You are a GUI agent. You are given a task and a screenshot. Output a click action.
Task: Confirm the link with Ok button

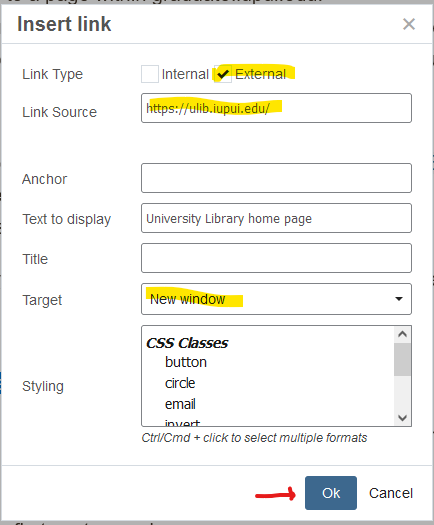(x=331, y=493)
